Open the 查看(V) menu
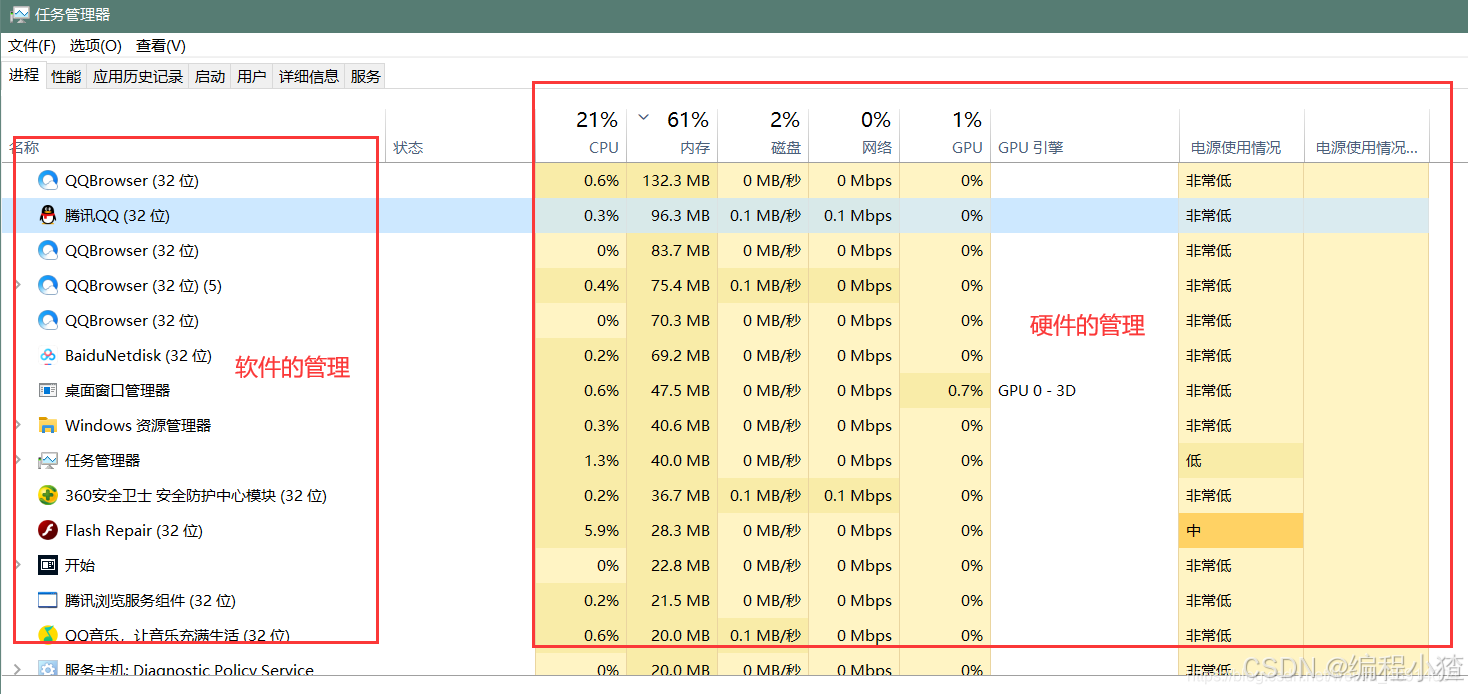1468x694 pixels. tap(161, 46)
